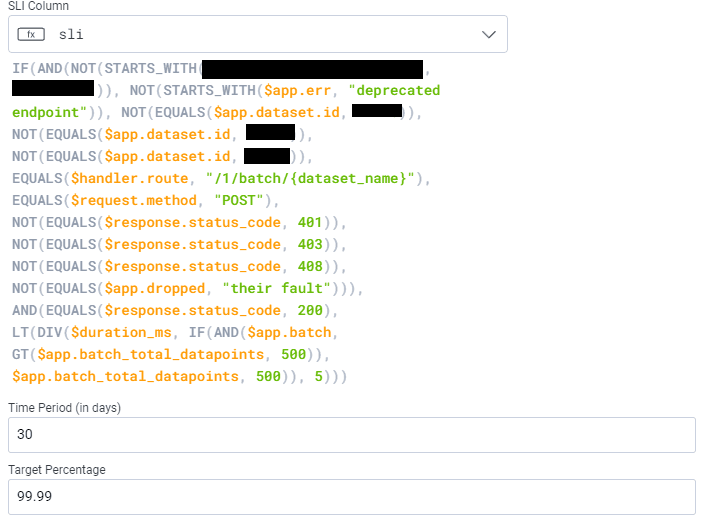The width and height of the screenshot is (711, 527).
Task: Click the $duration_ms variable
Action: click(x=119, y=332)
